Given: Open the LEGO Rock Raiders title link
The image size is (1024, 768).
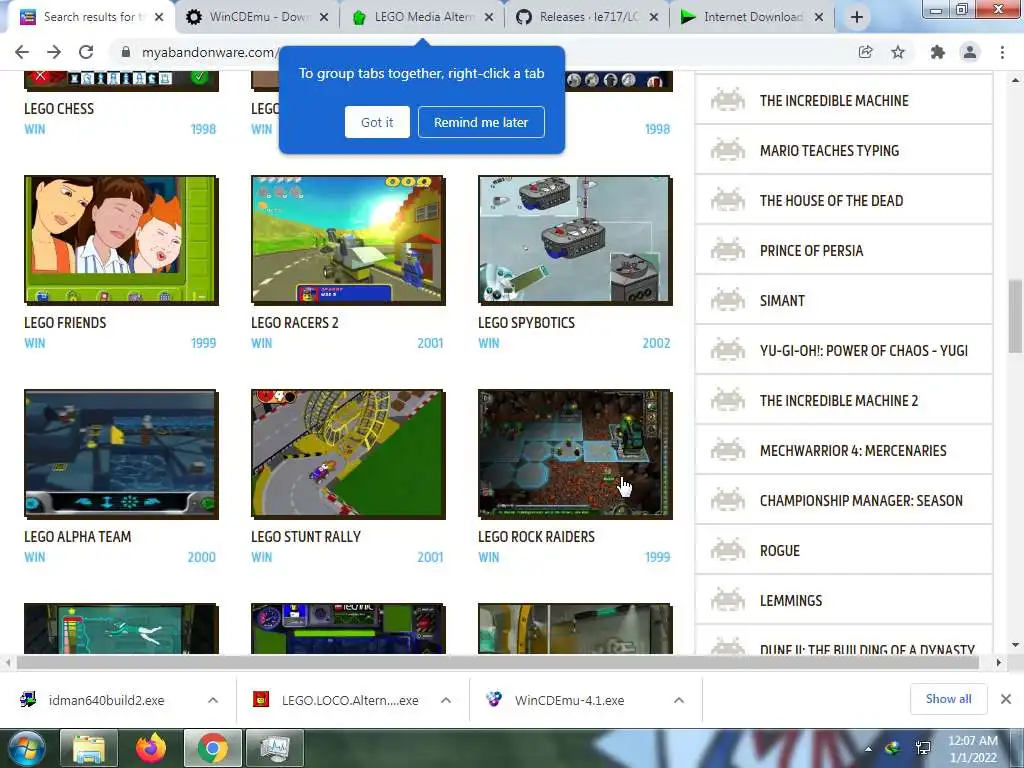Looking at the screenshot, I should point(536,537).
